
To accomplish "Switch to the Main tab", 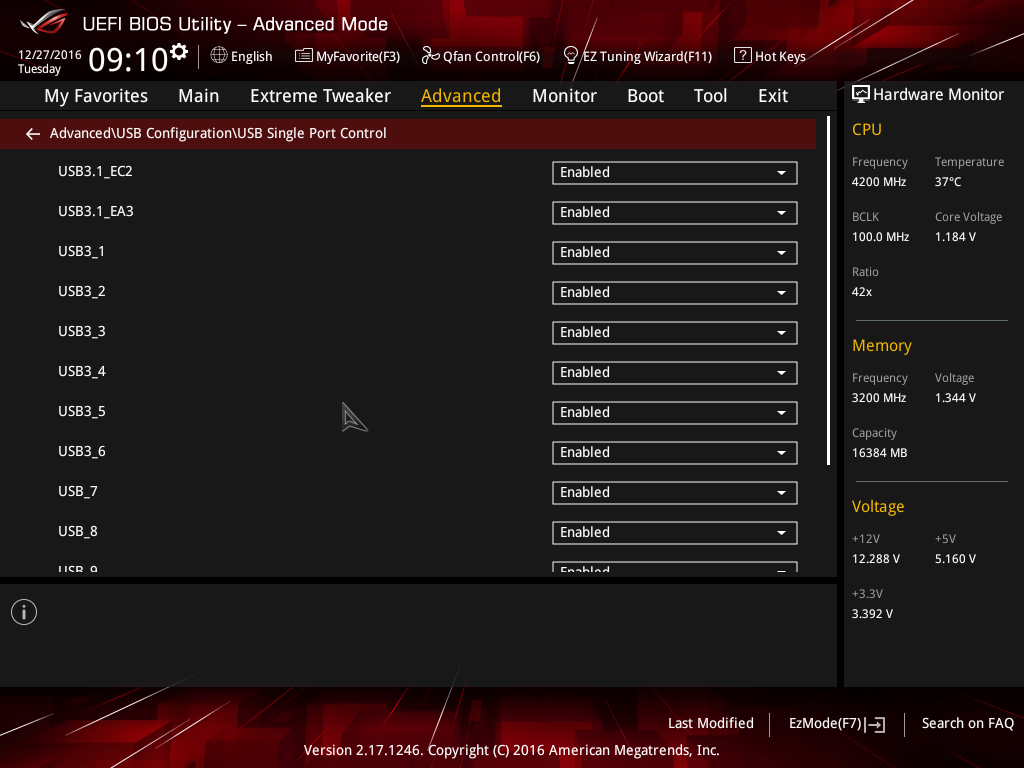I will (199, 96).
